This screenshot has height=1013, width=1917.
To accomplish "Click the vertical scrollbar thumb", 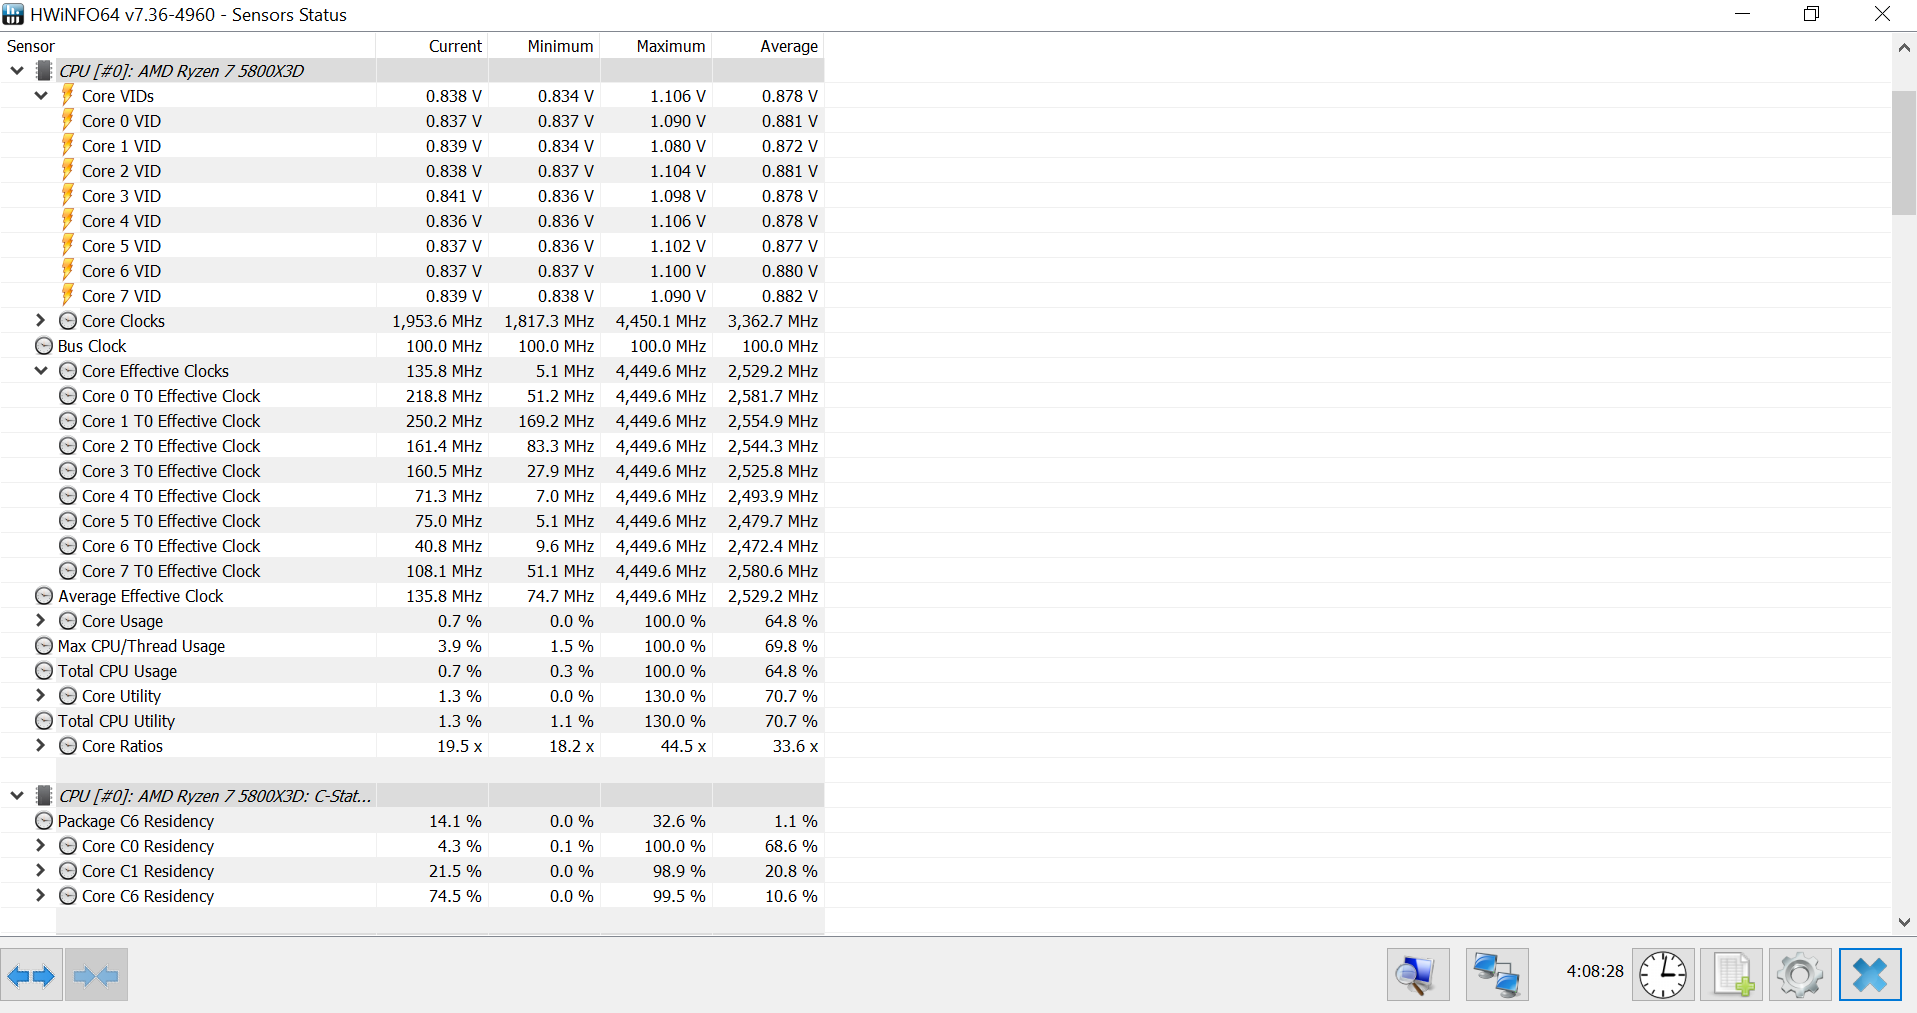I will point(1904,153).
